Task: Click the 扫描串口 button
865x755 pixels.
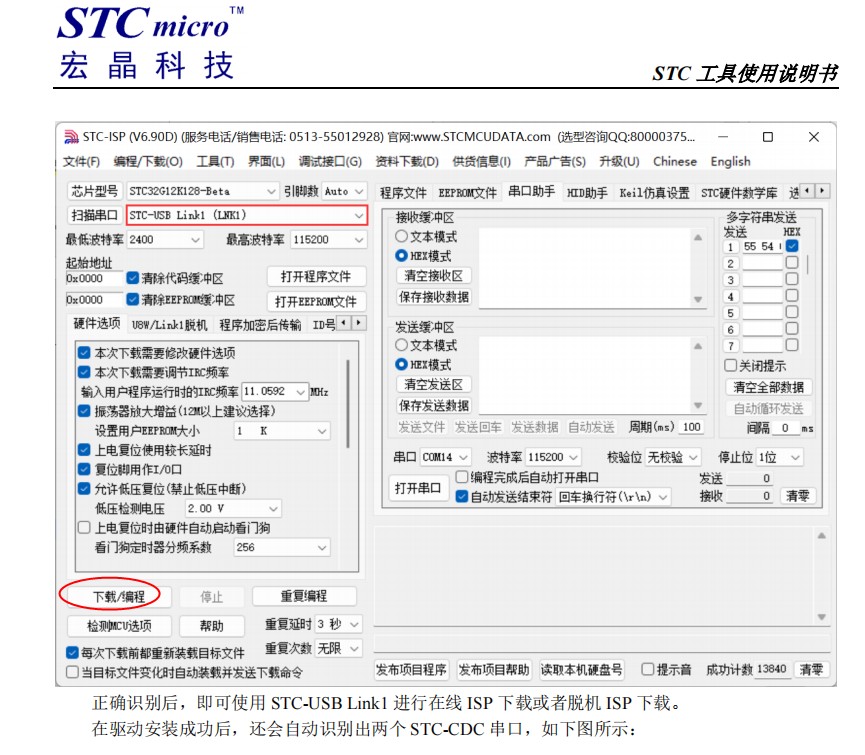Action: tap(94, 215)
